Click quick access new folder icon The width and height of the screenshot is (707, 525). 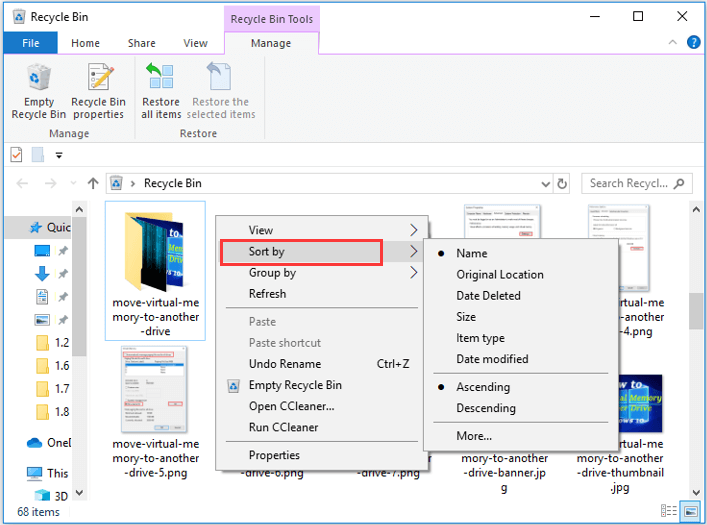38,155
